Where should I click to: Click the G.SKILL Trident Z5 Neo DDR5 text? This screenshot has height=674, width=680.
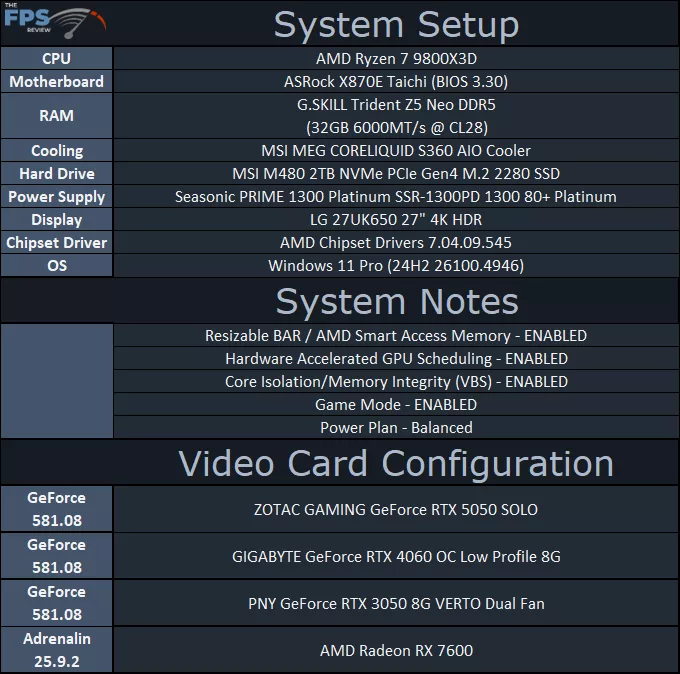[x=395, y=104]
